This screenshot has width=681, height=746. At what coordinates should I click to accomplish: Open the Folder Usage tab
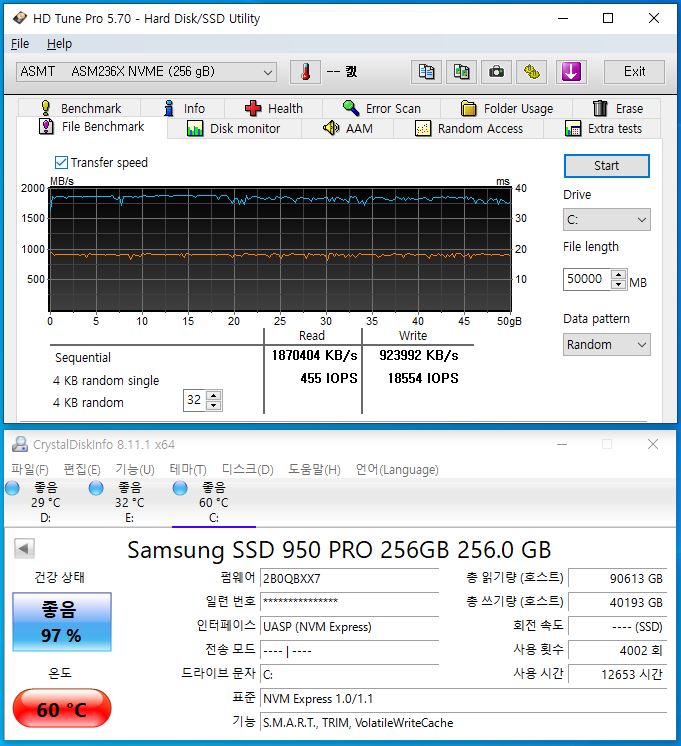[x=507, y=108]
